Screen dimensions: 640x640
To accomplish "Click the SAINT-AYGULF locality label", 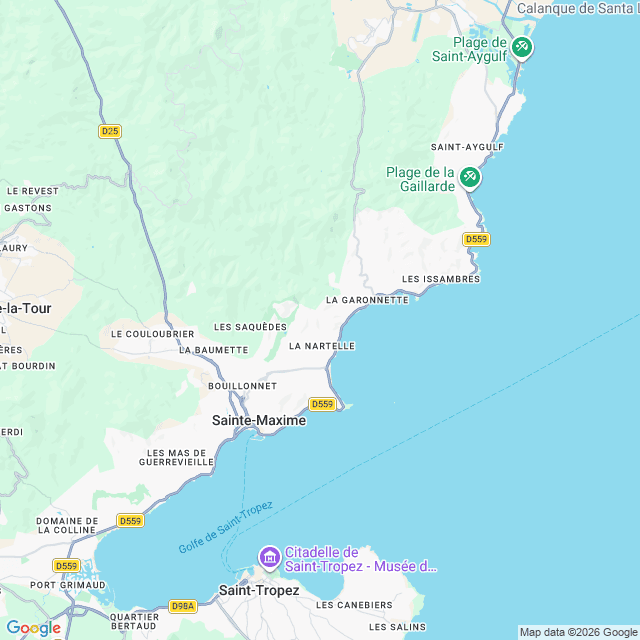I will click(x=467, y=147).
